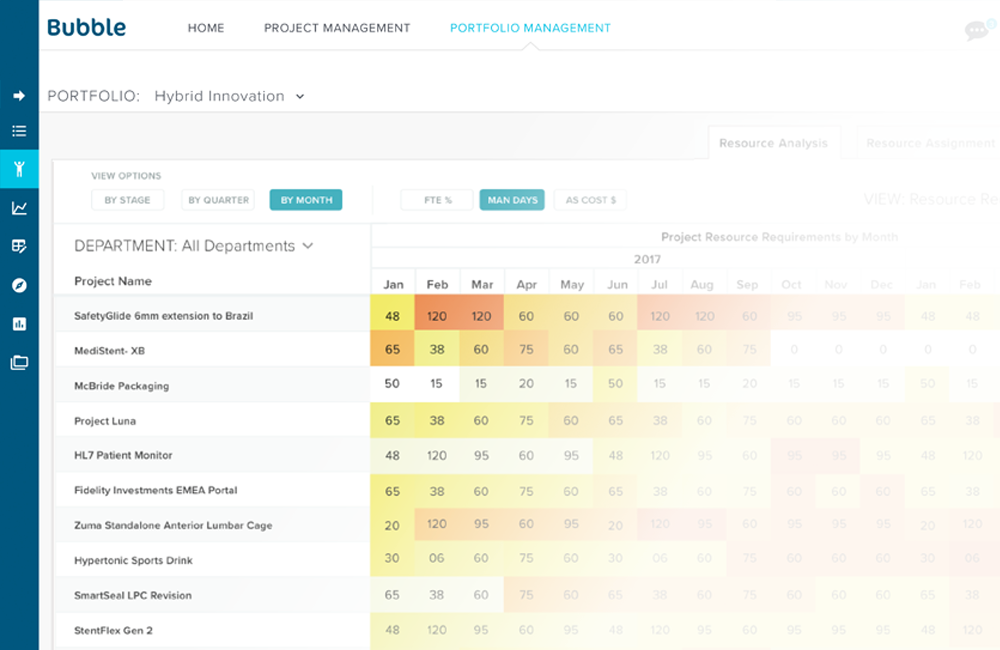Click Fidelity Investments January cell 65
The width and height of the screenshot is (1000, 650).
[392, 491]
